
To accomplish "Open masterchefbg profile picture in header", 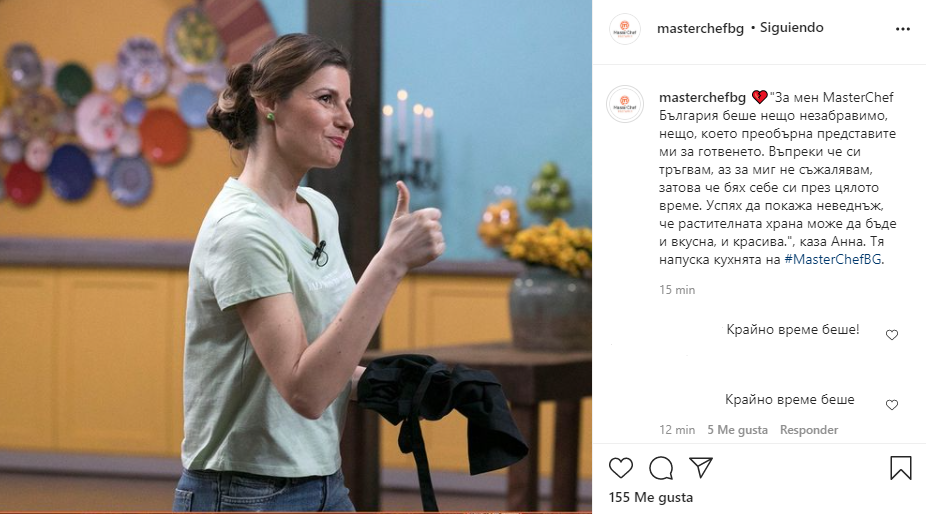I will point(625,29).
